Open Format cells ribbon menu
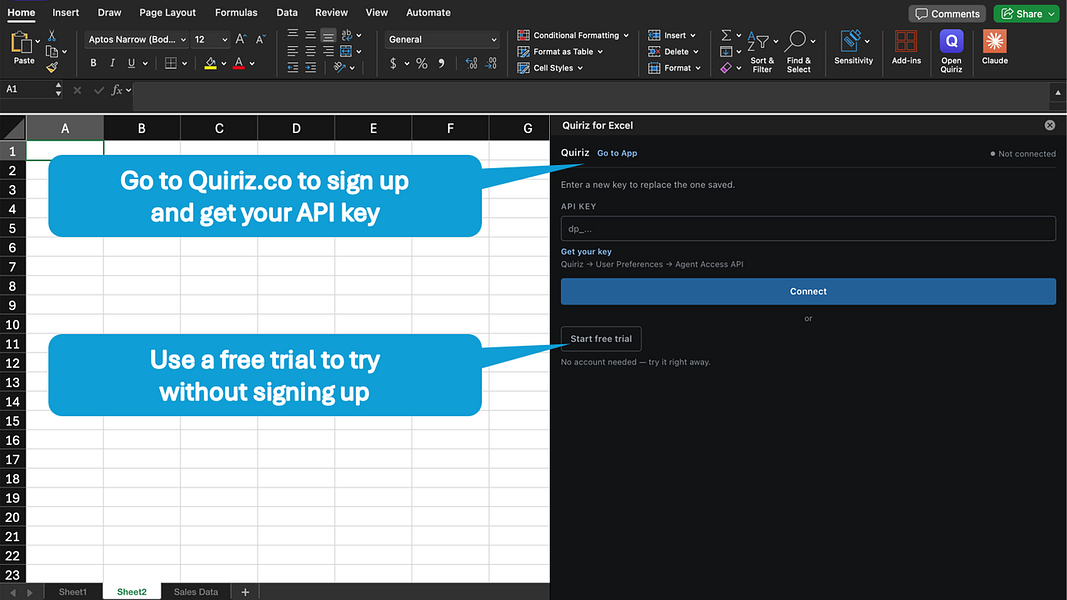The width and height of the screenshot is (1067, 600). click(674, 68)
